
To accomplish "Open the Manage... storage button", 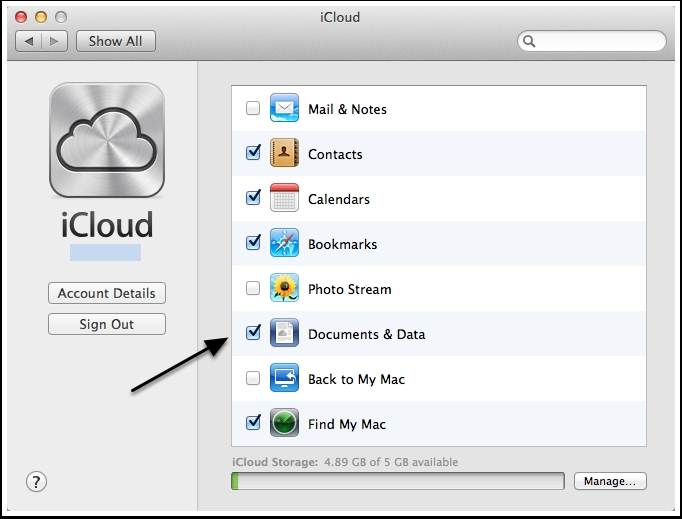I will [x=610, y=481].
